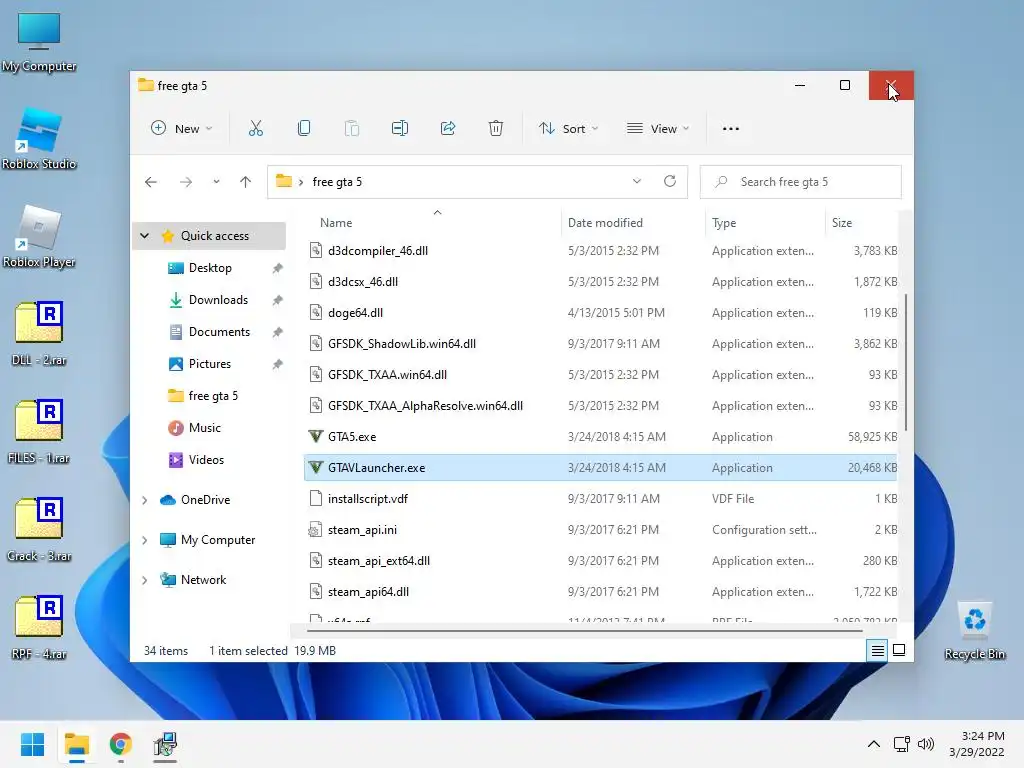Viewport: 1024px width, 768px height.
Task: Open the recent locations dropdown chevron
Action: point(216,182)
